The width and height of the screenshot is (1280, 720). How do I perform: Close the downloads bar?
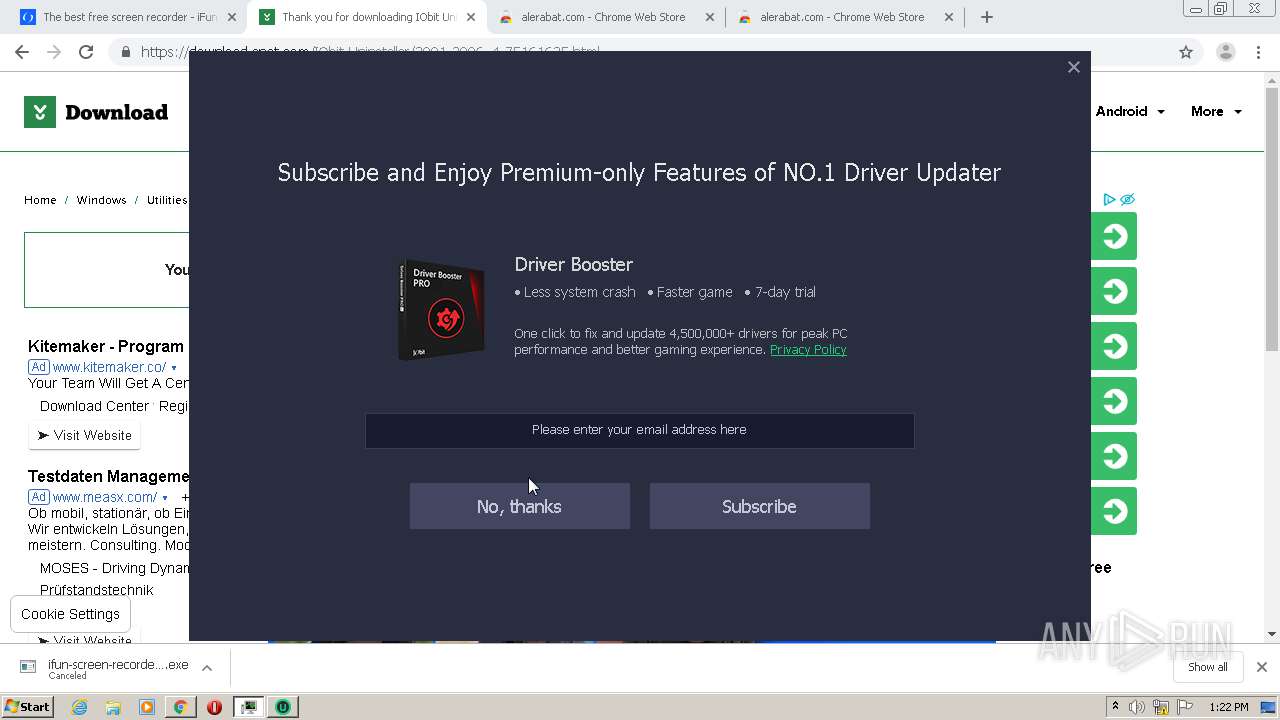click(1261, 667)
